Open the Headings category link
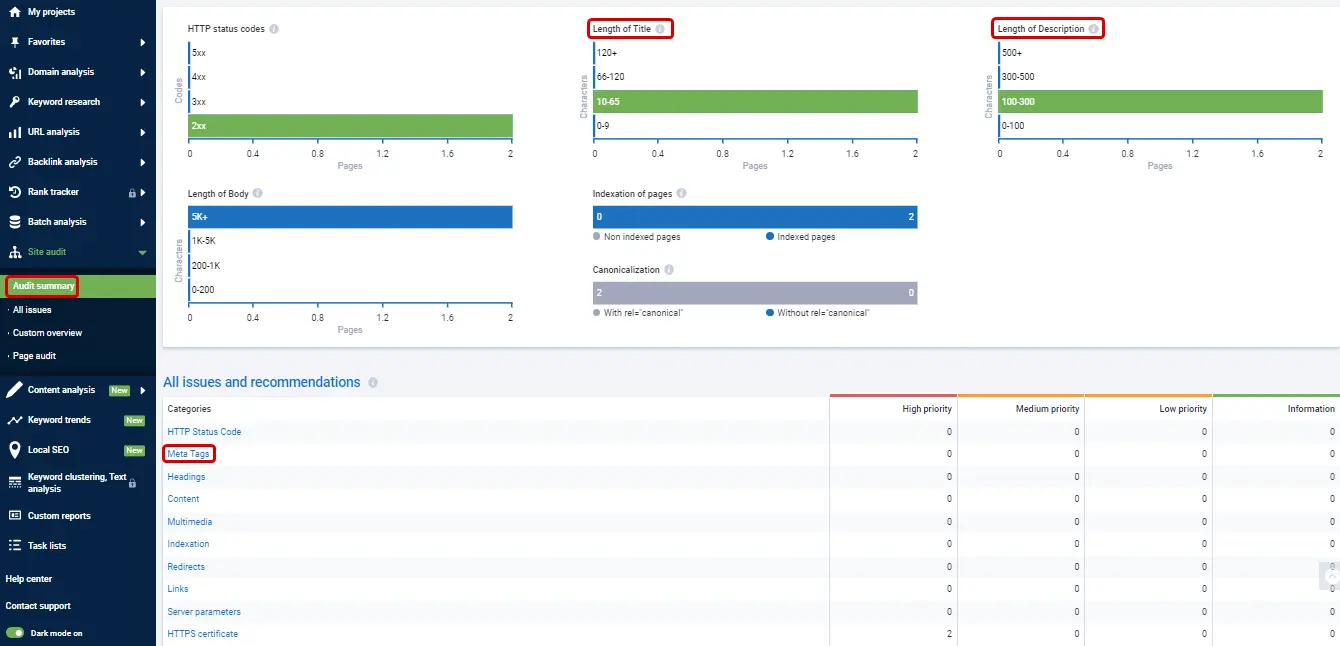Image resolution: width=1340 pixels, height=646 pixels. click(187, 477)
